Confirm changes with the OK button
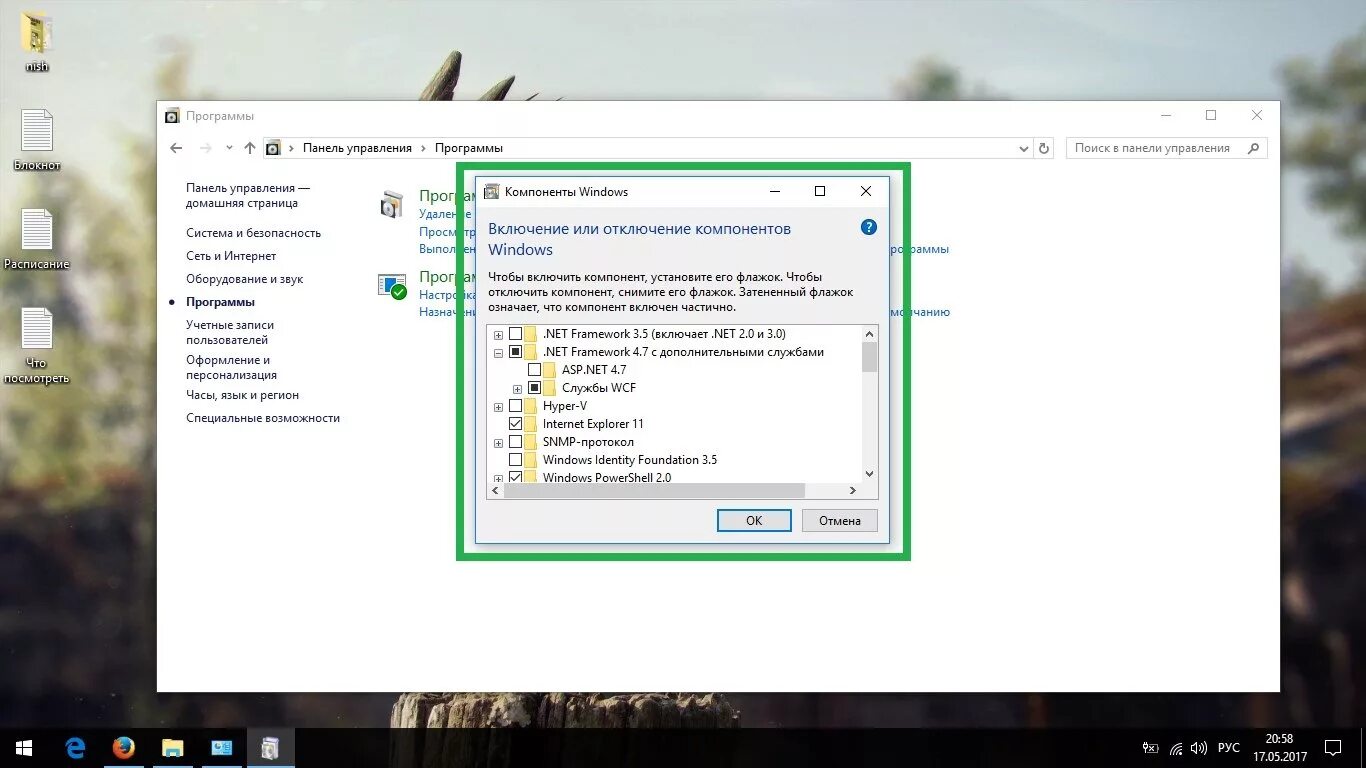Viewport: 1366px width, 768px height. pos(754,520)
